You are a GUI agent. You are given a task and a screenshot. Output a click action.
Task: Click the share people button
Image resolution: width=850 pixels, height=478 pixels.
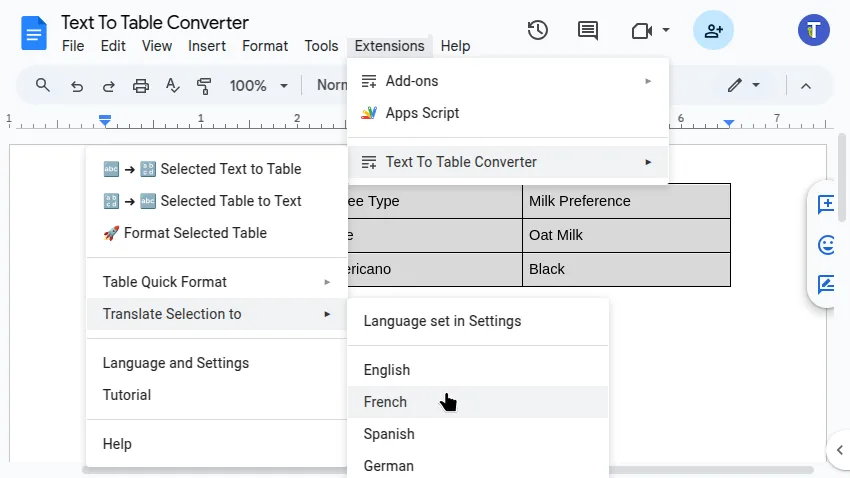click(713, 30)
